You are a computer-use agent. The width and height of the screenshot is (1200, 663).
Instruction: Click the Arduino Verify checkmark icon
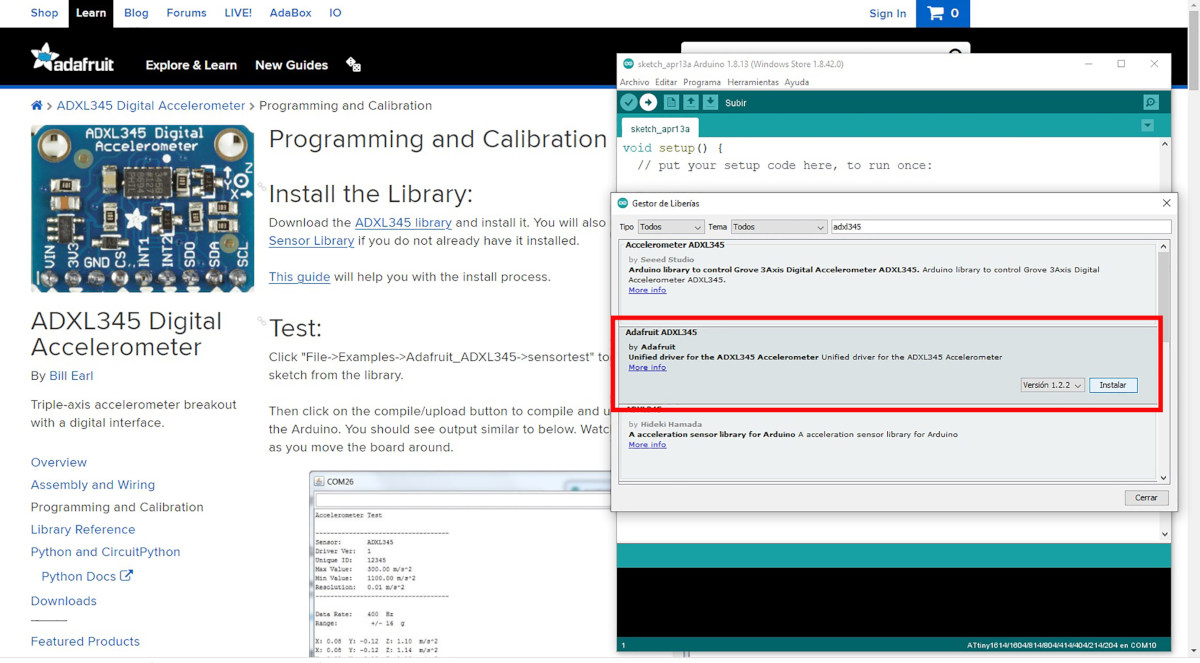point(628,102)
